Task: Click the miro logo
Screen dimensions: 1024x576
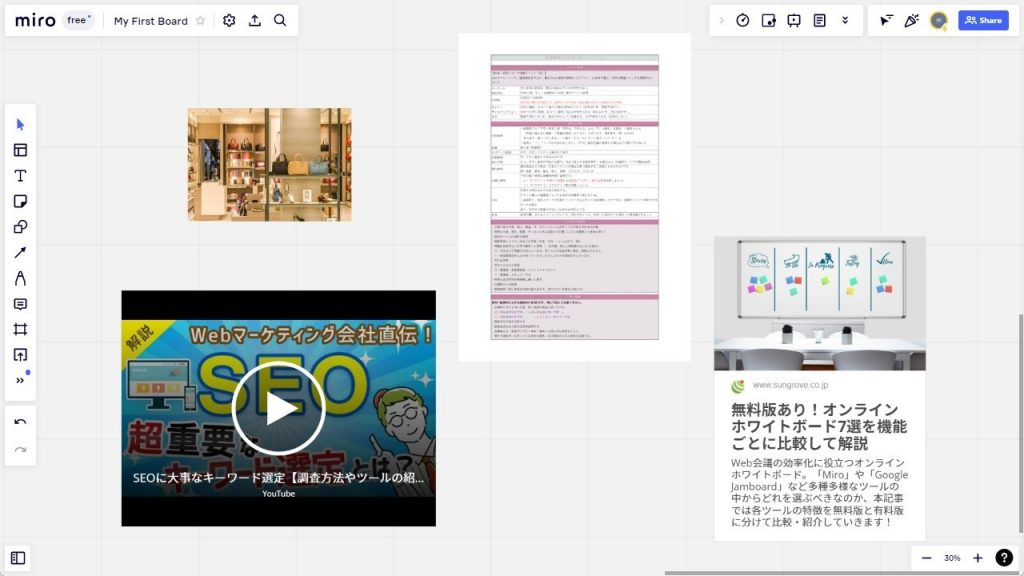Action: 35,20
